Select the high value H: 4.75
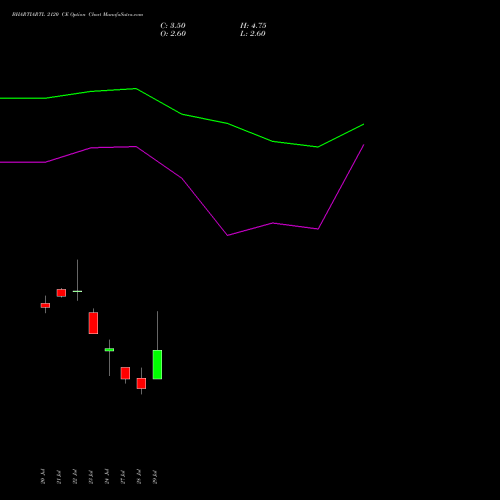 pyautogui.click(x=253, y=26)
